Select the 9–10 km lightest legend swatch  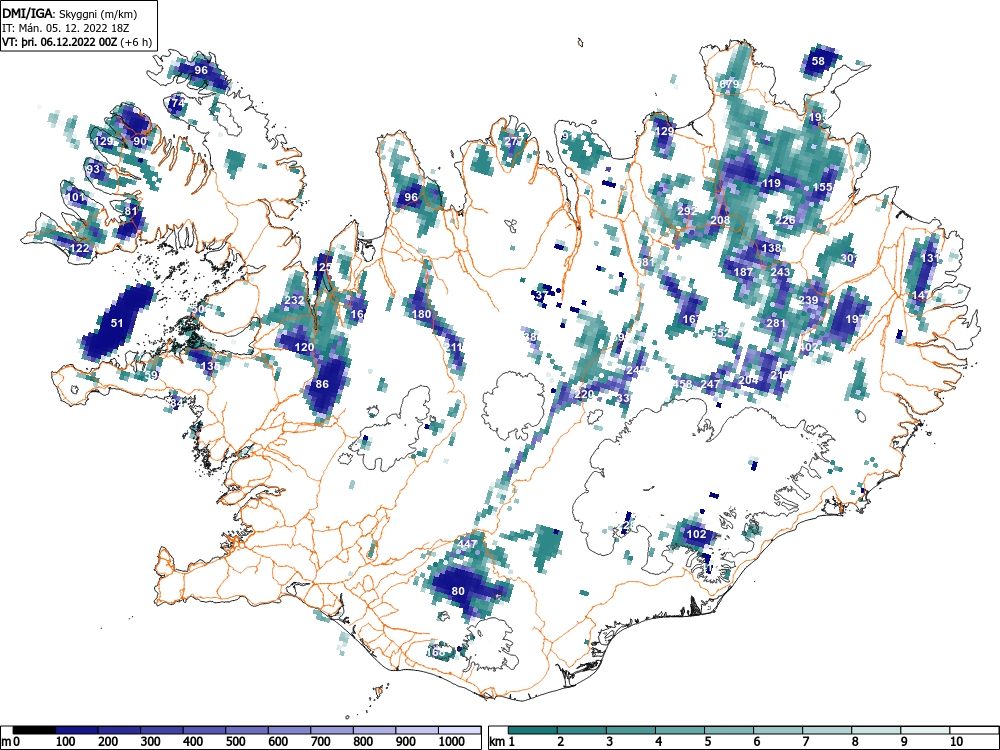tap(925, 730)
